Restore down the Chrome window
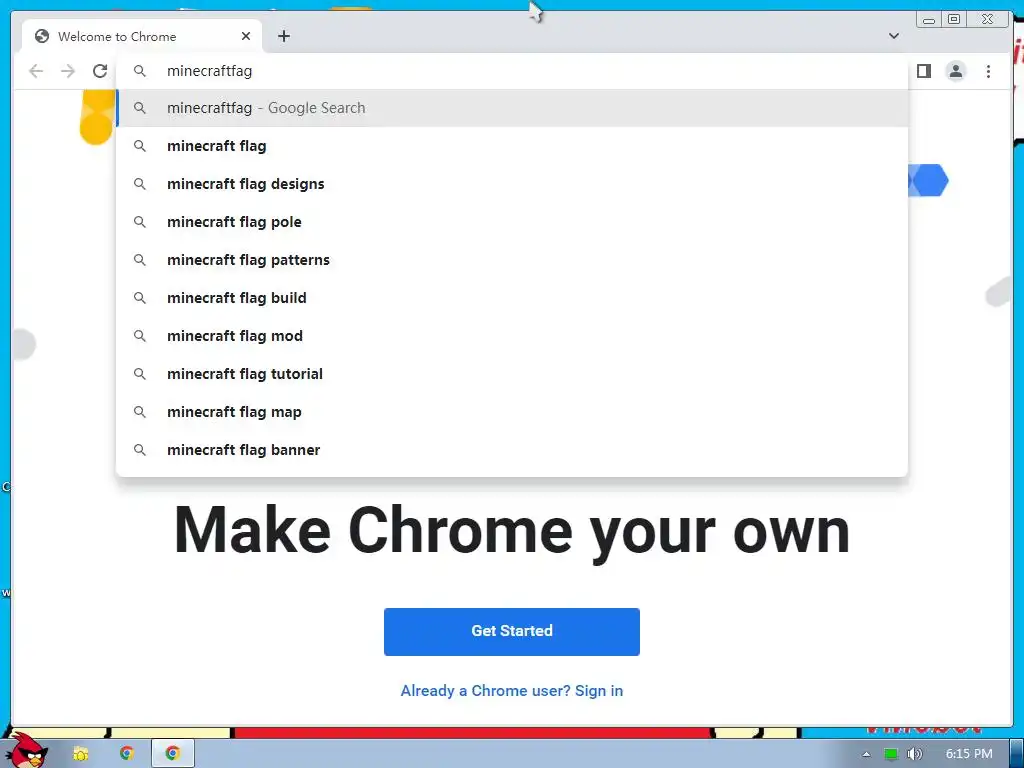This screenshot has width=1024, height=768. click(x=954, y=20)
